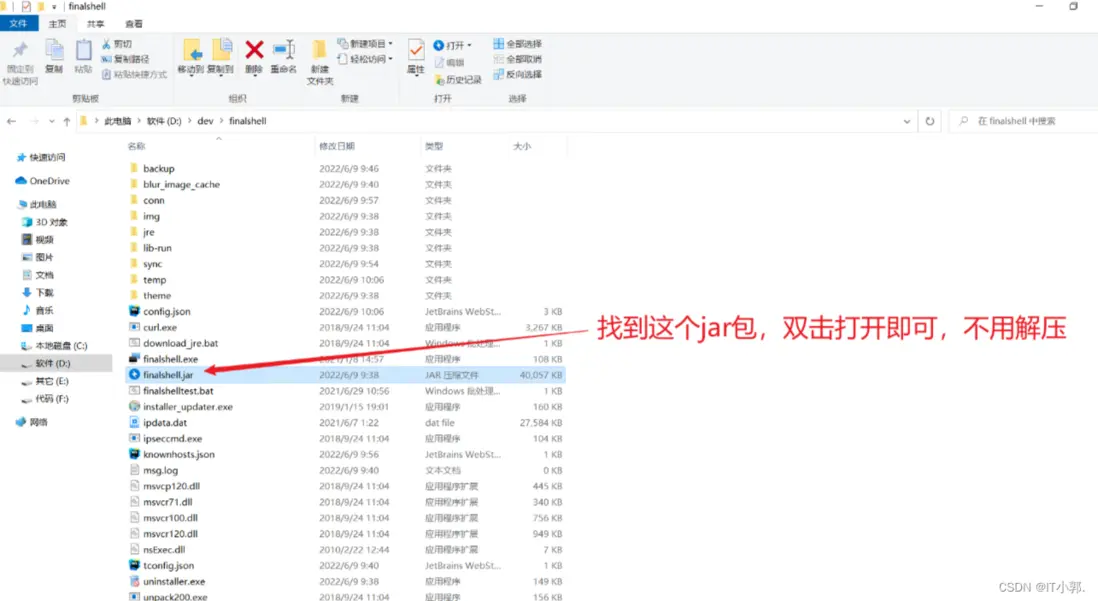Click the Properties checkmark icon
The image size is (1098, 601).
pos(416,50)
